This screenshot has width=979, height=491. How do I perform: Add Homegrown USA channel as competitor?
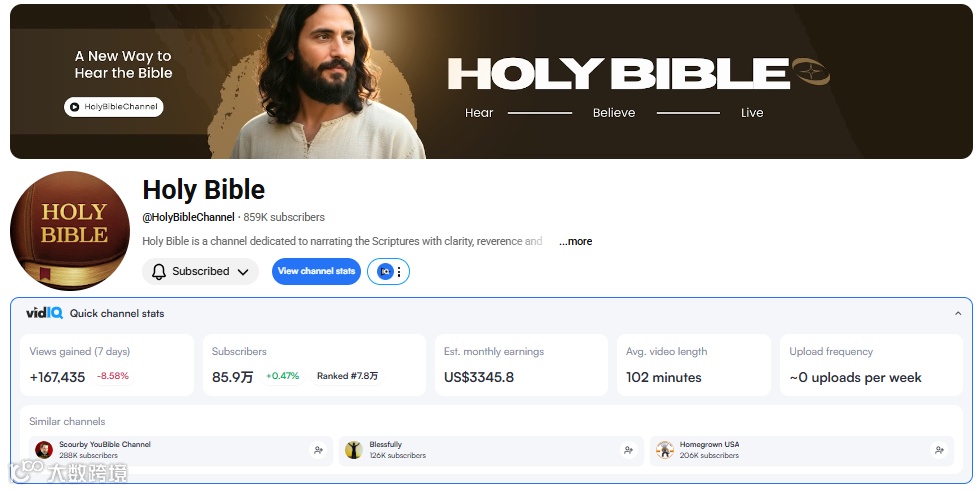click(938, 450)
